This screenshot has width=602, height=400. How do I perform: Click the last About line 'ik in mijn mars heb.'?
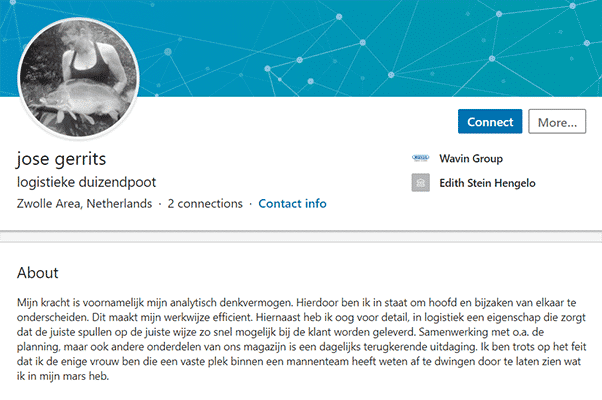(63, 376)
